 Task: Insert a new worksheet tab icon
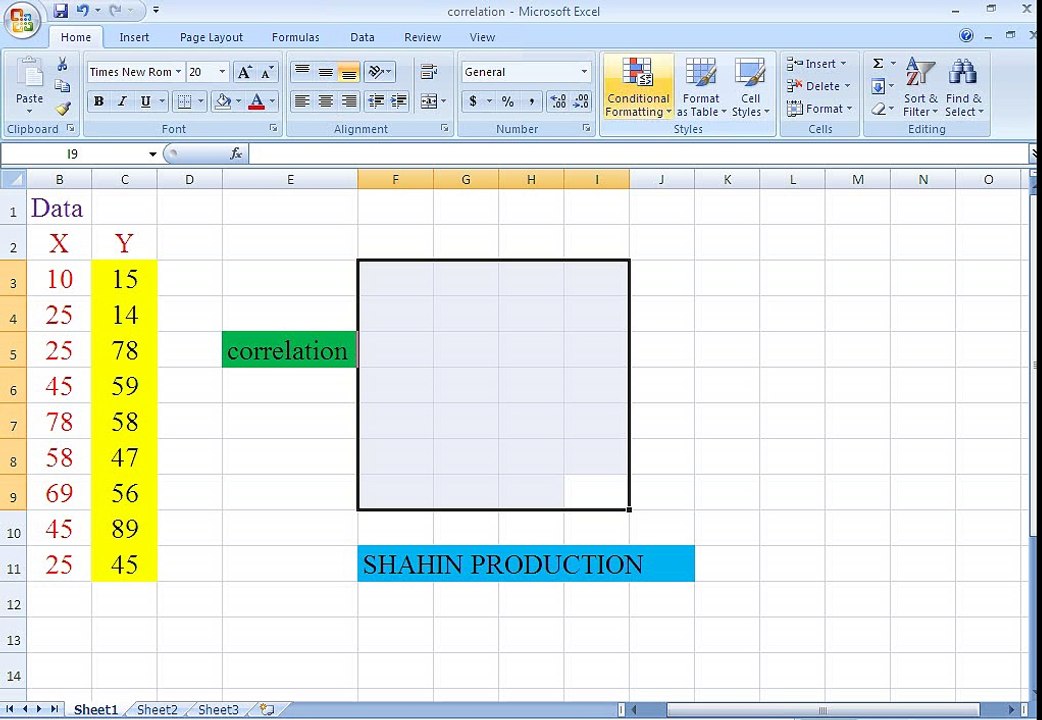click(x=266, y=709)
